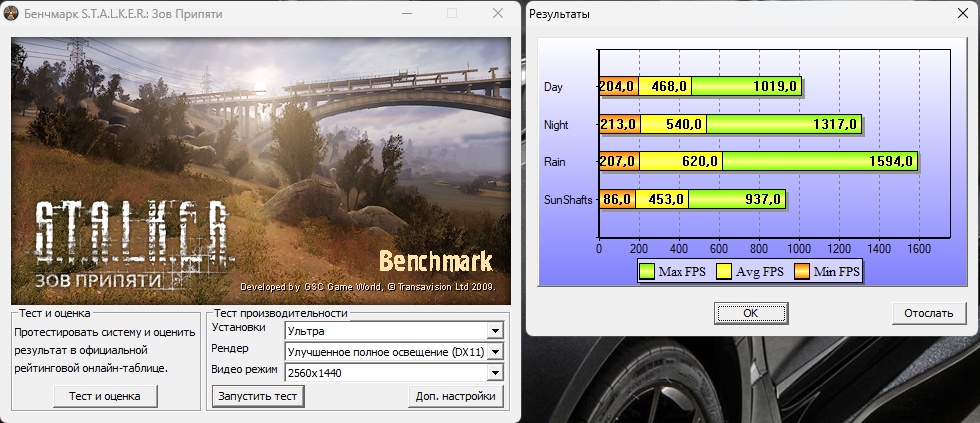Click the Night max FPS value 1317,0
980x423 pixels.
click(836, 124)
